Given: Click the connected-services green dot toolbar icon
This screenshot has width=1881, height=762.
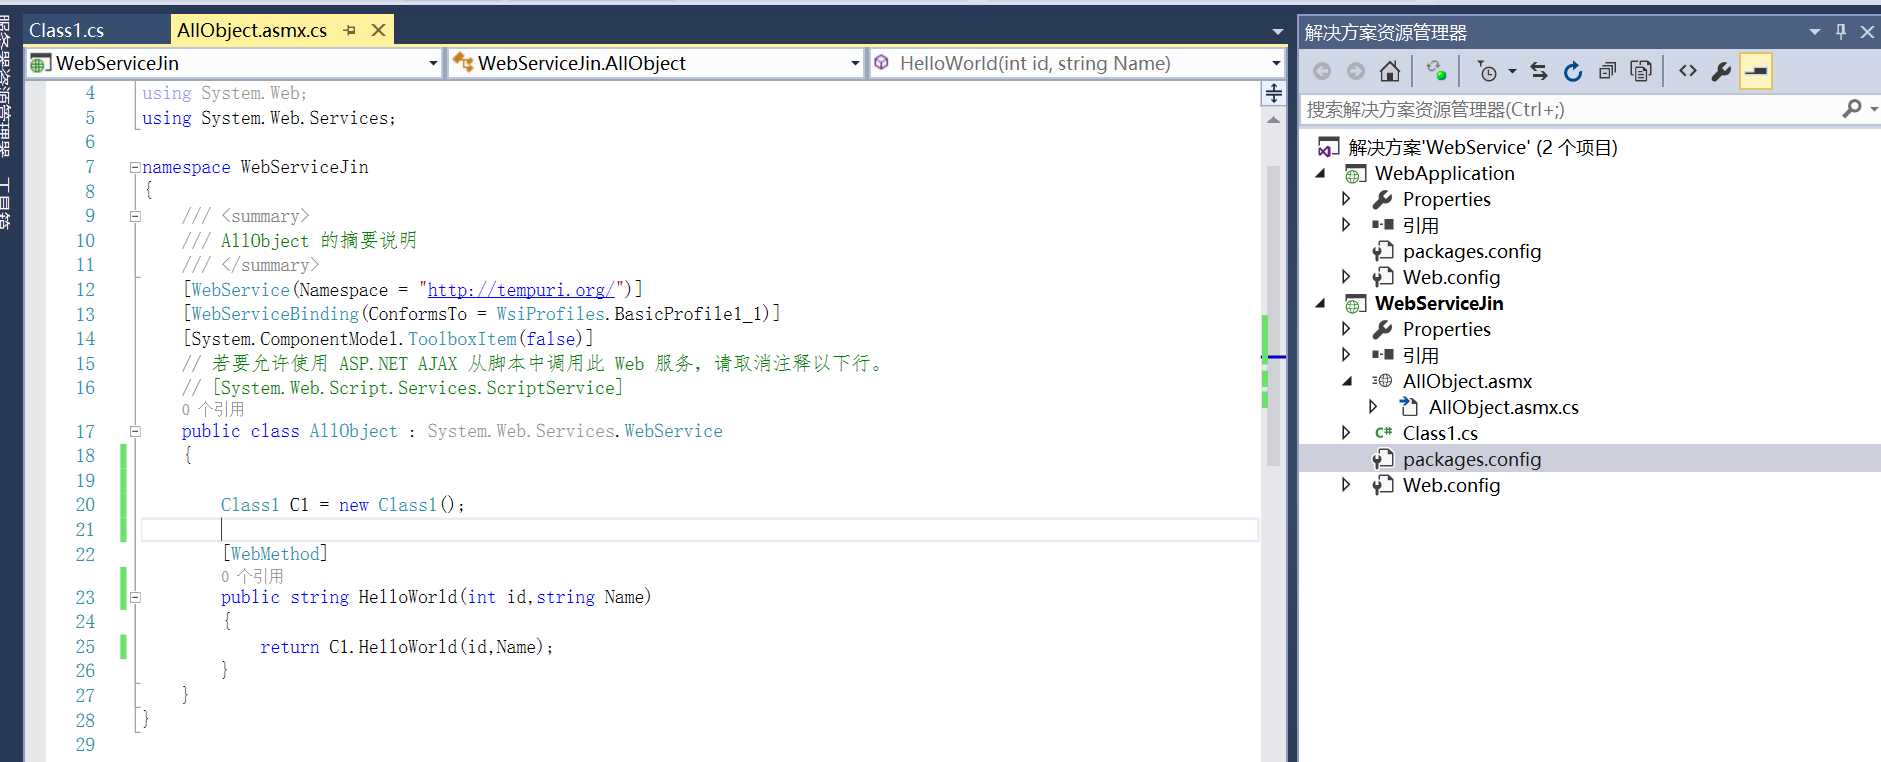Looking at the screenshot, I should pyautogui.click(x=1436, y=71).
